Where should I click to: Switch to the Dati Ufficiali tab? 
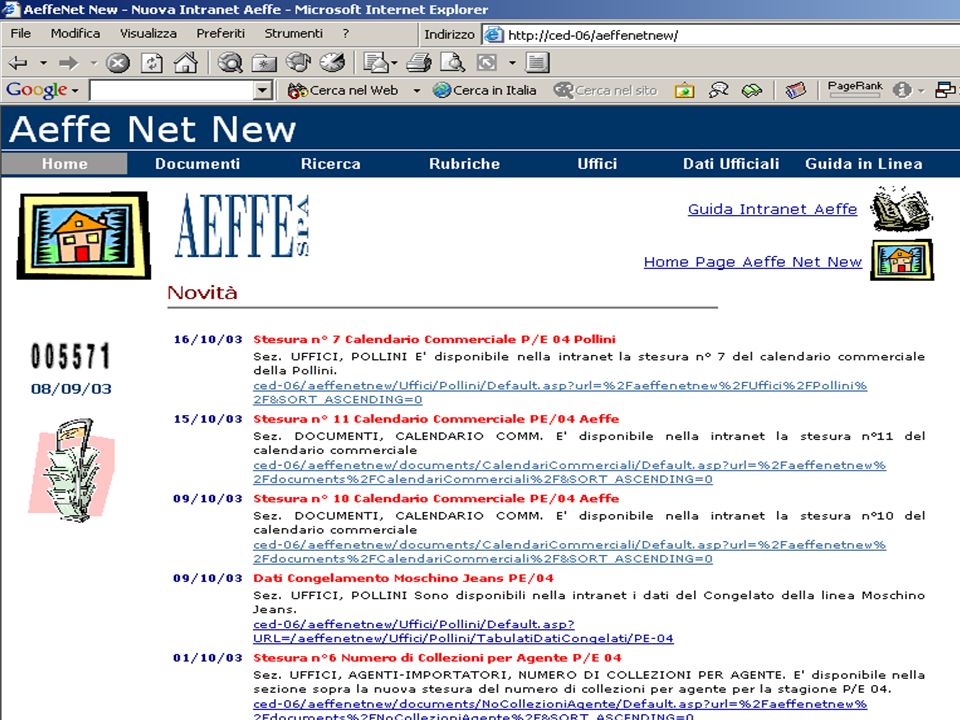click(x=731, y=163)
